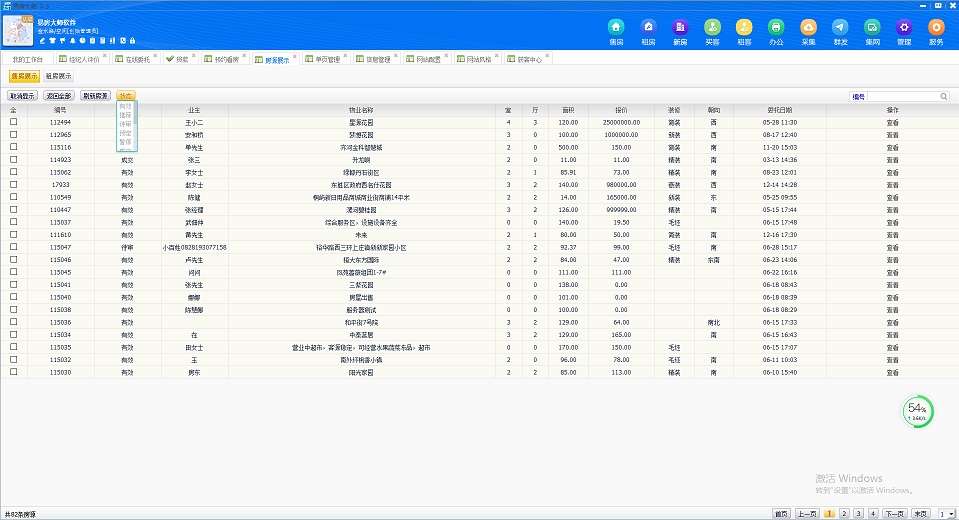Viewport: 959px width, 520px height.
Task: Switch to the 单页管理 tab
Action: coord(321,60)
